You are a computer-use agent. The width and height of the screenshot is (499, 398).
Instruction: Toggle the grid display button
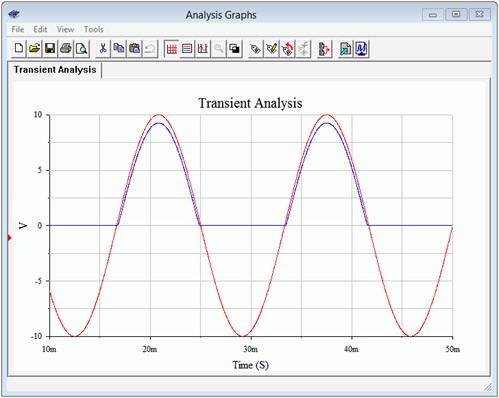pyautogui.click(x=172, y=49)
